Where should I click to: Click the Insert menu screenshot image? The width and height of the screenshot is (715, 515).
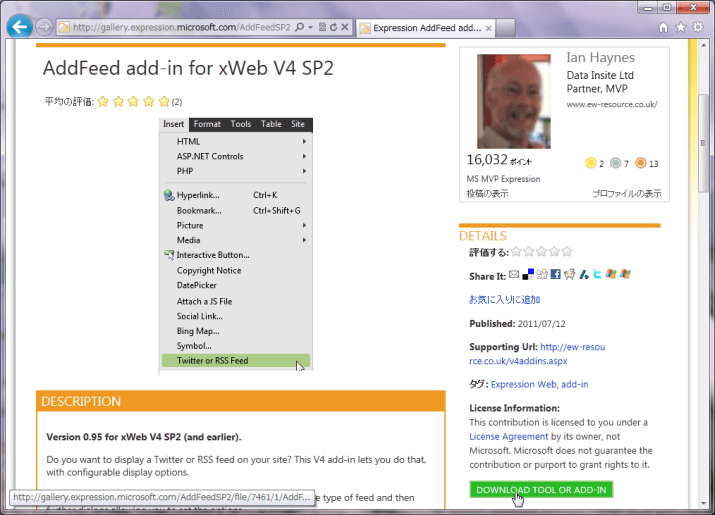236,246
